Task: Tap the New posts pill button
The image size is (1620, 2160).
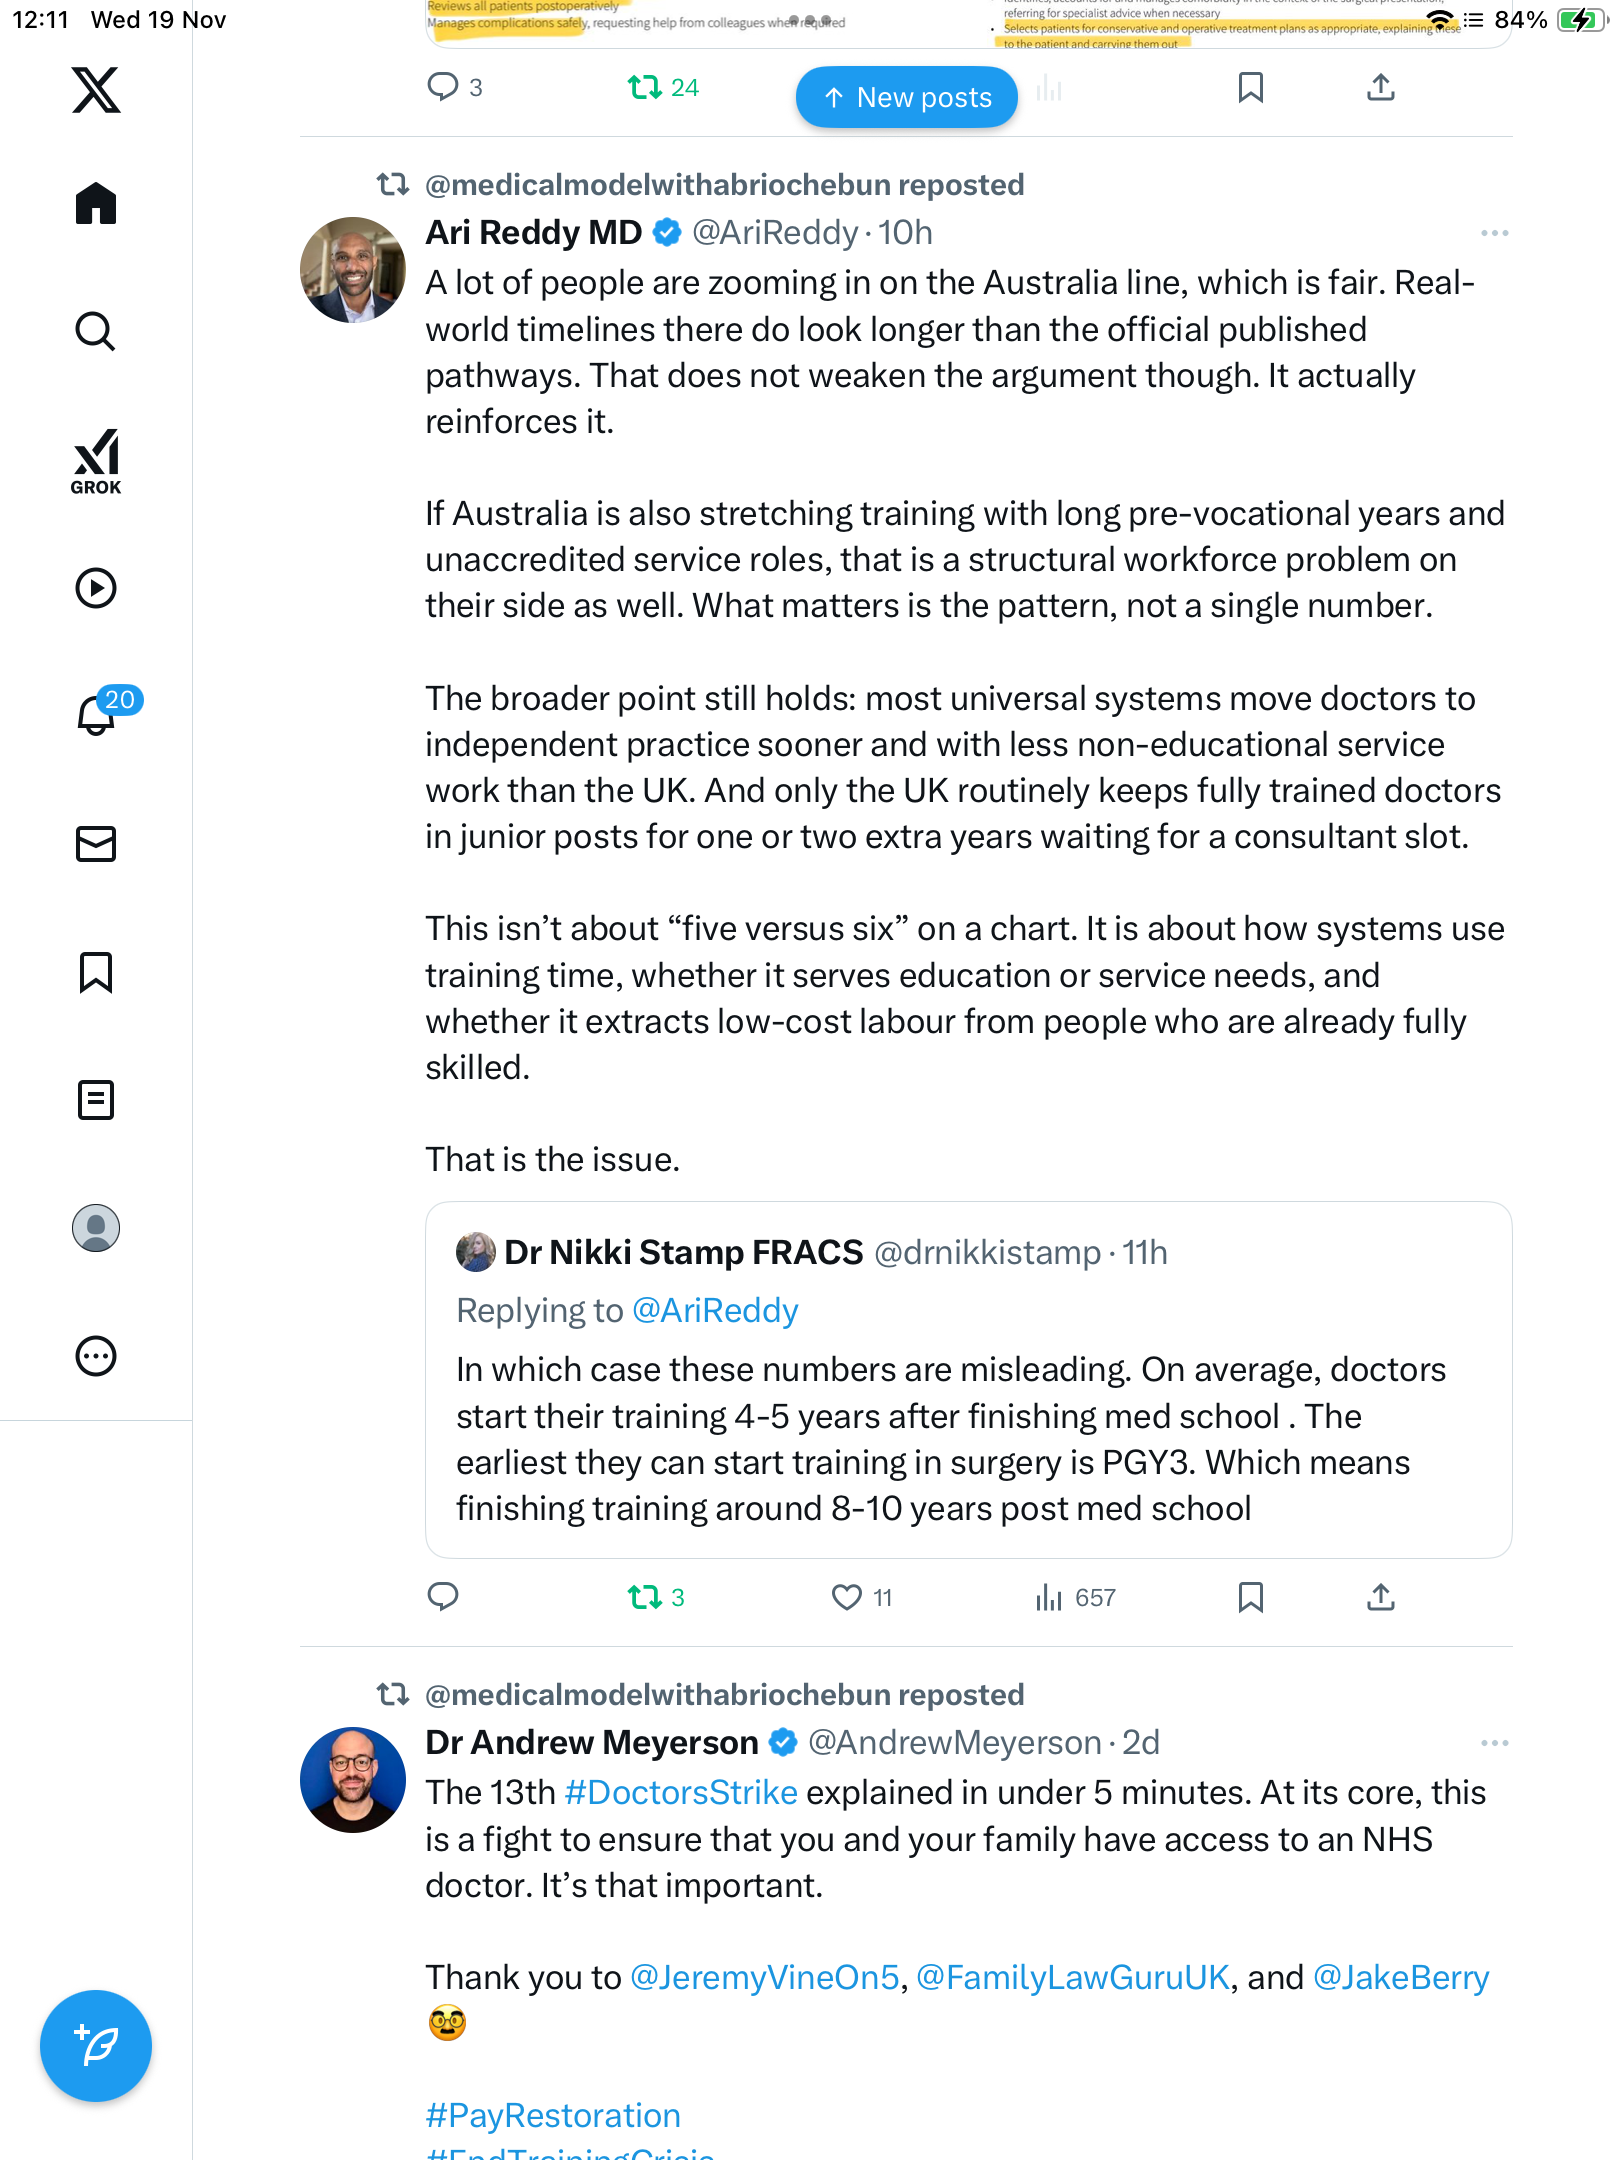Action: coord(906,97)
